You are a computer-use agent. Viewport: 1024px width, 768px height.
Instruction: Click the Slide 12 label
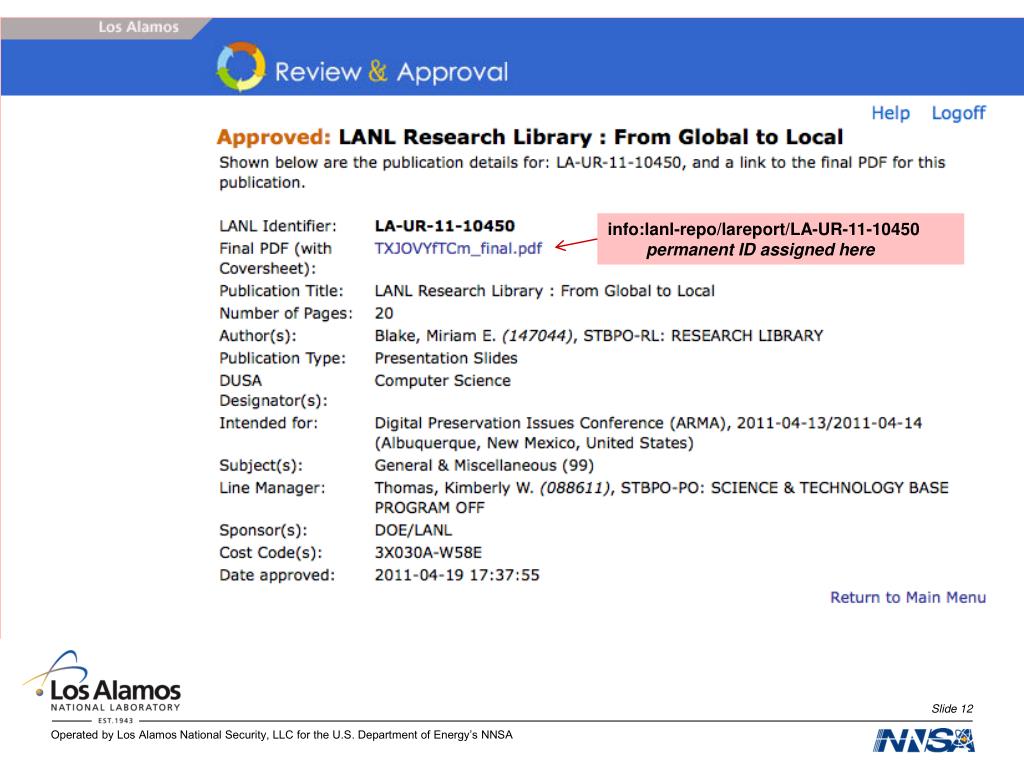pyautogui.click(x=952, y=709)
